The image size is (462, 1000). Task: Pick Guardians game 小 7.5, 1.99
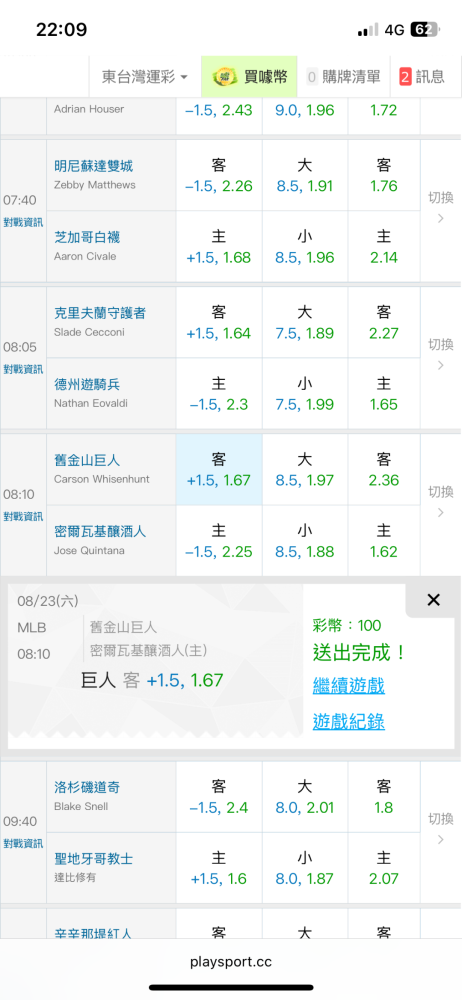coord(304,393)
